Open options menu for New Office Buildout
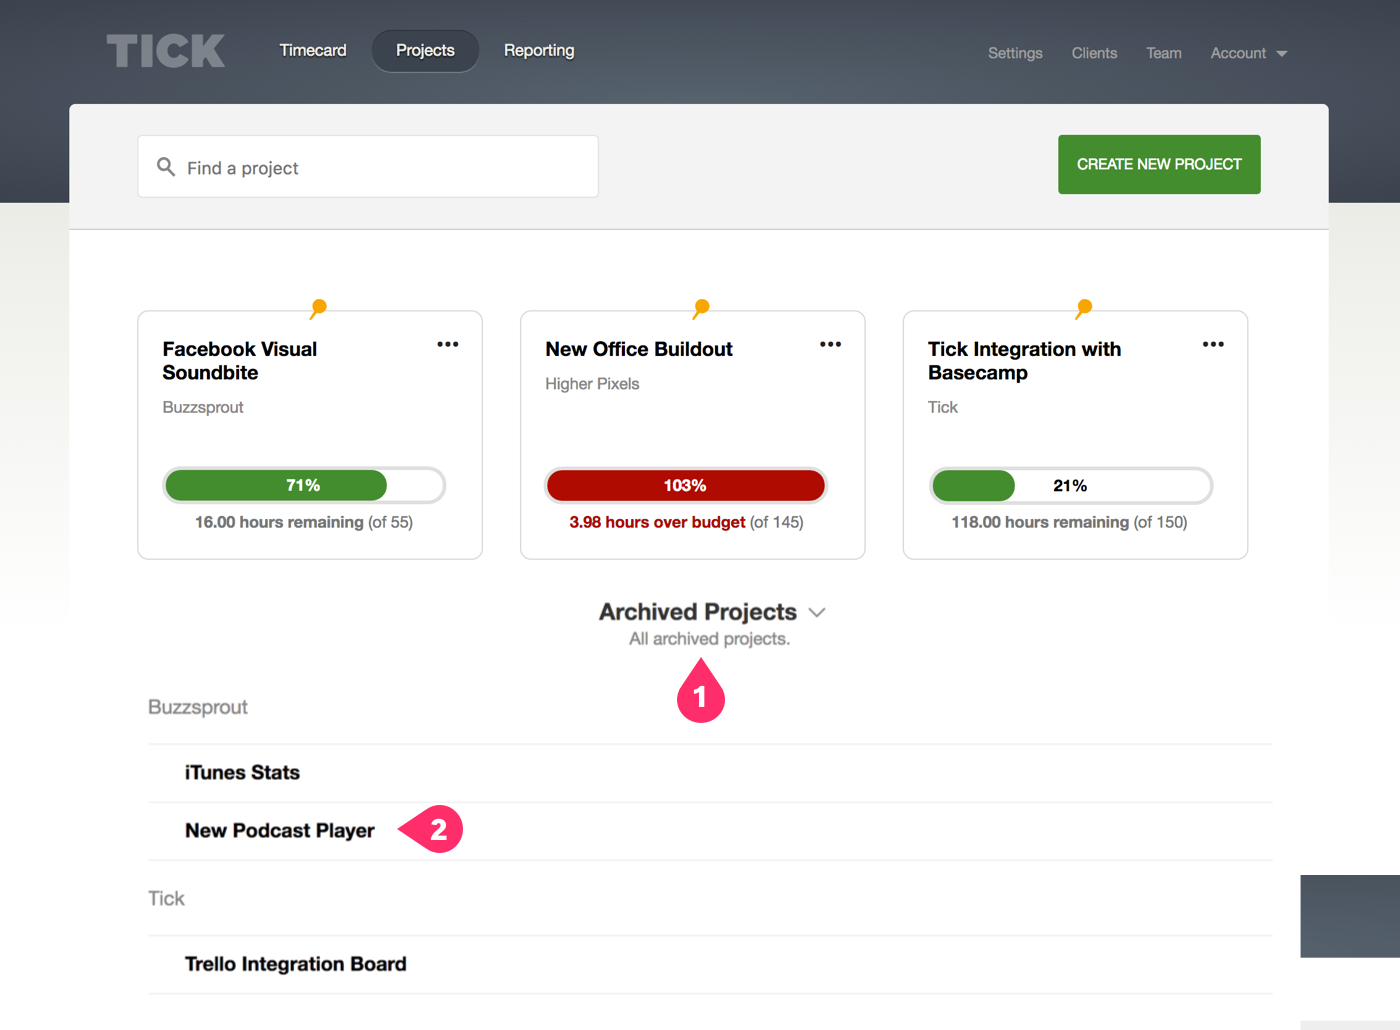 point(830,344)
